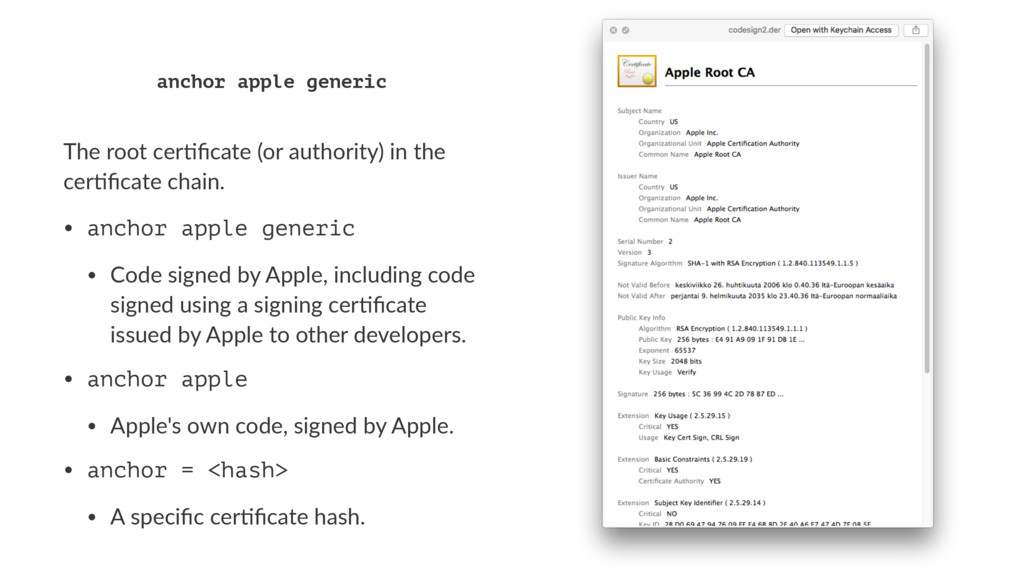Click 'A specific certificate hash.' text
The image size is (1024, 576).
[238, 517]
